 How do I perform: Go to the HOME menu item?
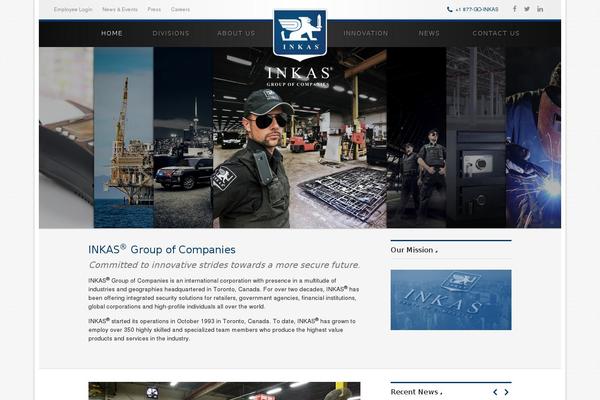pos(112,33)
